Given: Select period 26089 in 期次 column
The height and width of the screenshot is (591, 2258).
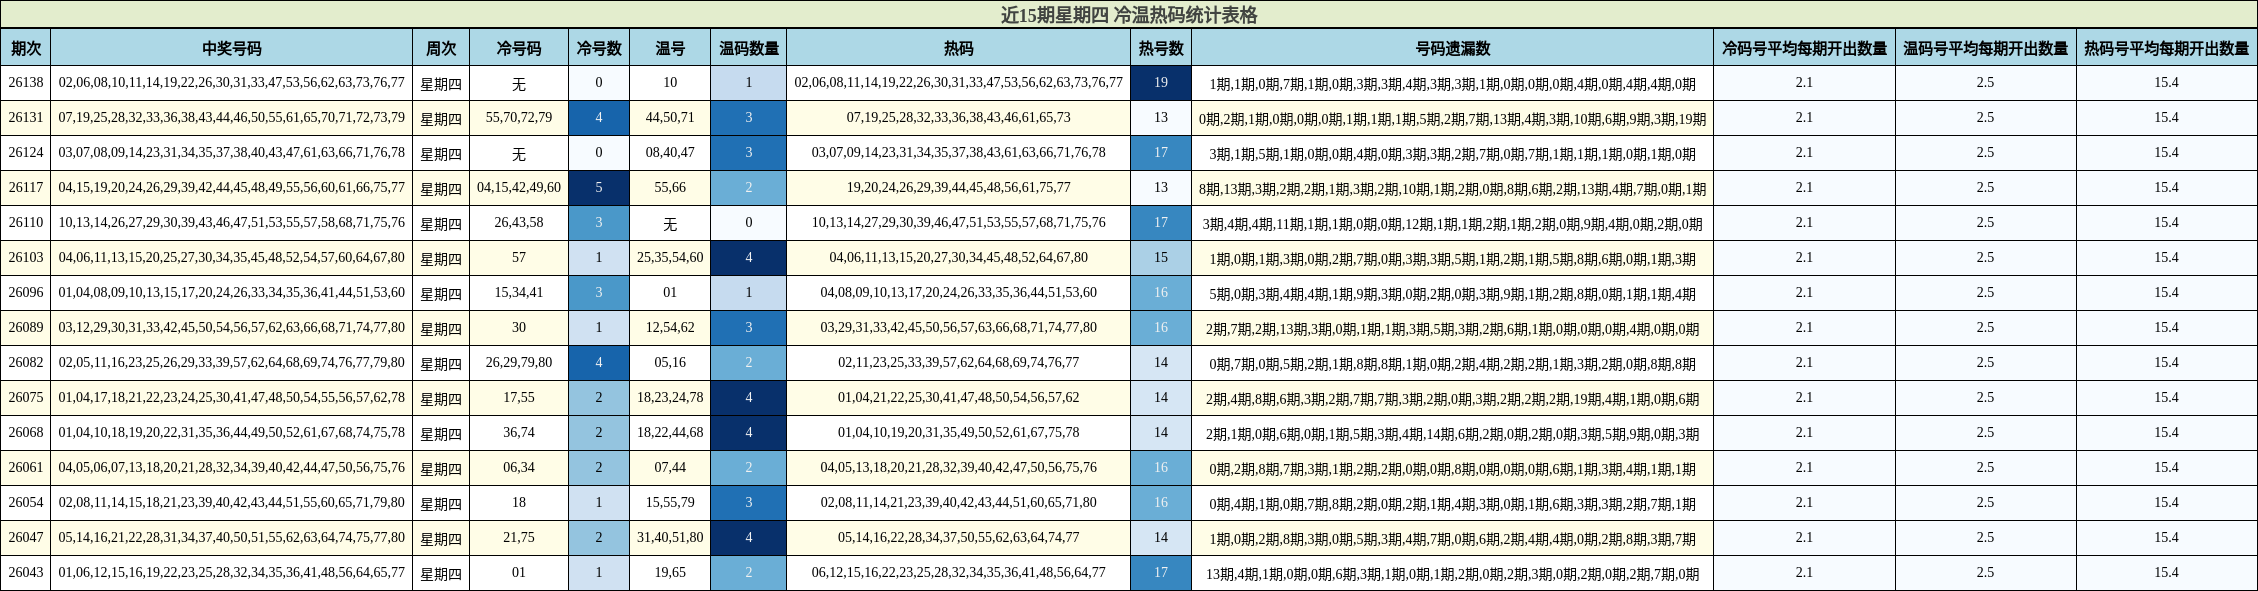Looking at the screenshot, I should [x=25, y=328].
